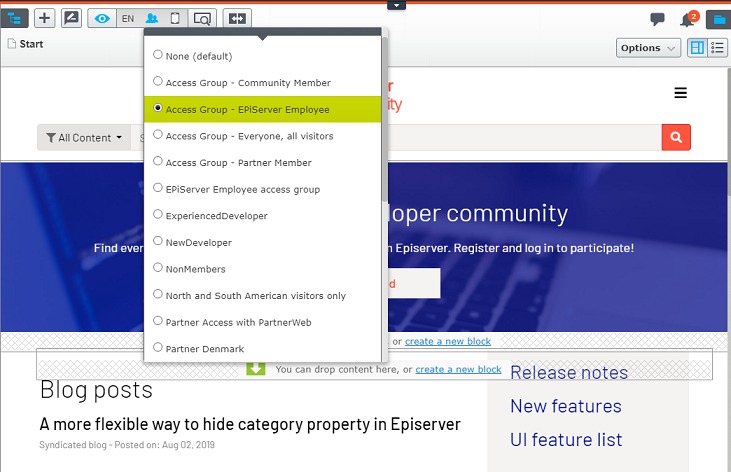The width and height of the screenshot is (731, 472).
Task: Open the New features link
Action: (566, 406)
